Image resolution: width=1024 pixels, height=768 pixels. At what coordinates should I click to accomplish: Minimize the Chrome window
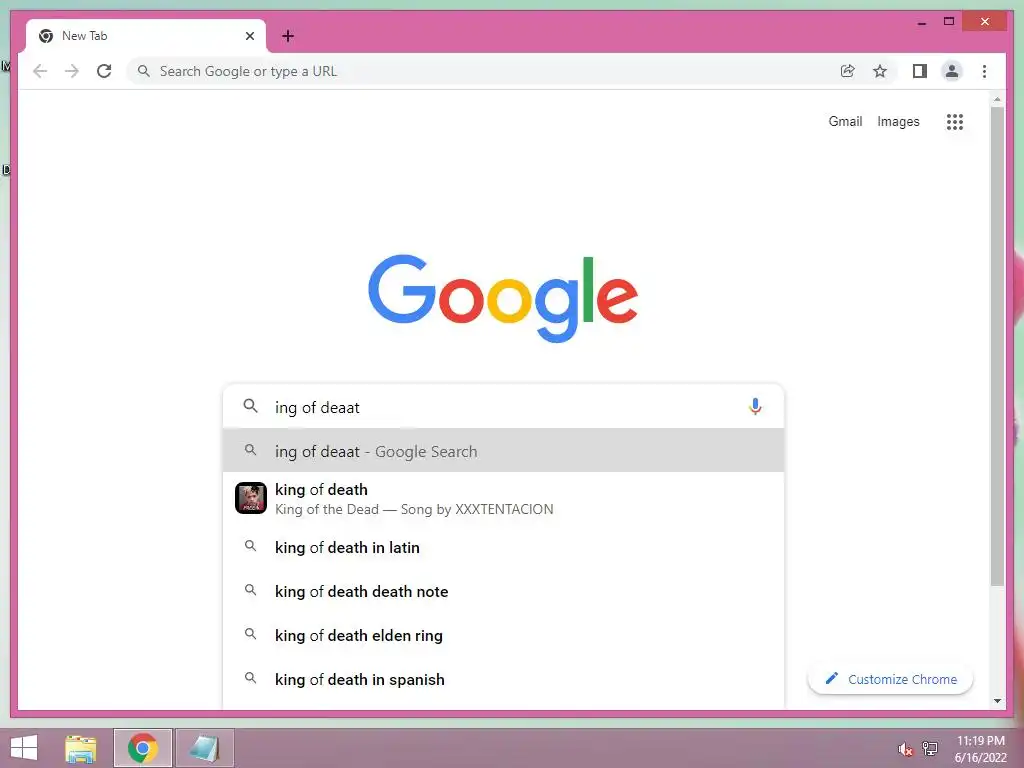(921, 22)
